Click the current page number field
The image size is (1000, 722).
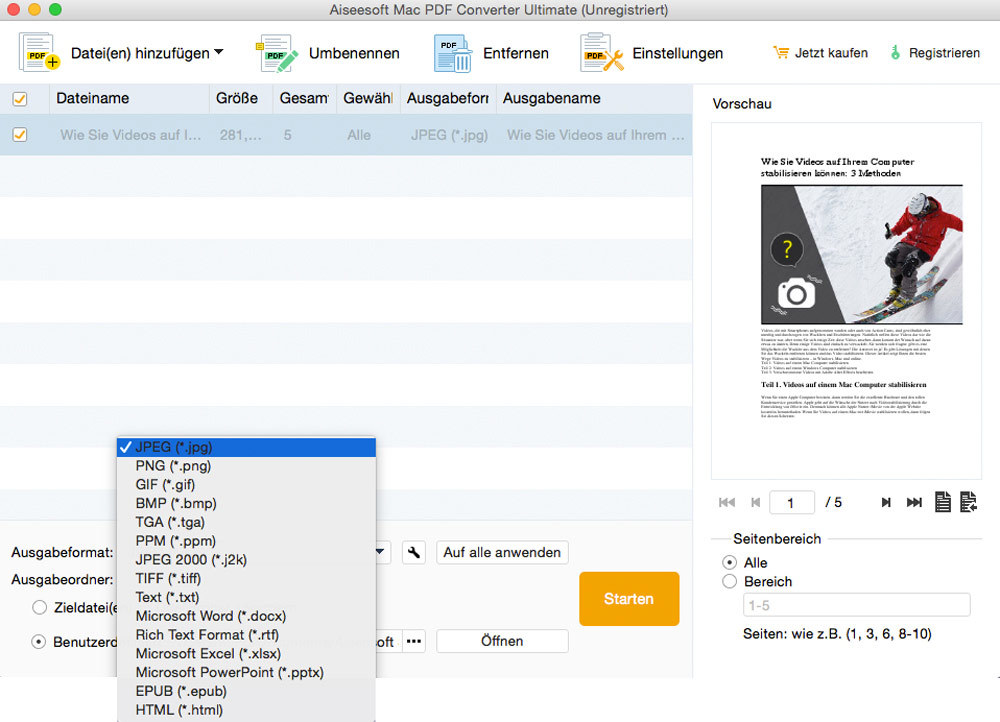point(791,503)
